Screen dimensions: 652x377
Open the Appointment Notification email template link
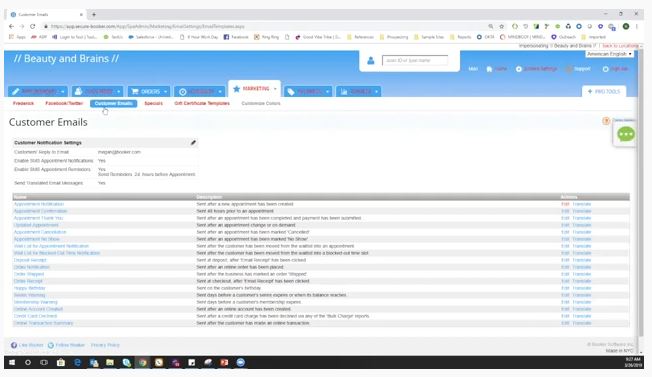[39, 204]
